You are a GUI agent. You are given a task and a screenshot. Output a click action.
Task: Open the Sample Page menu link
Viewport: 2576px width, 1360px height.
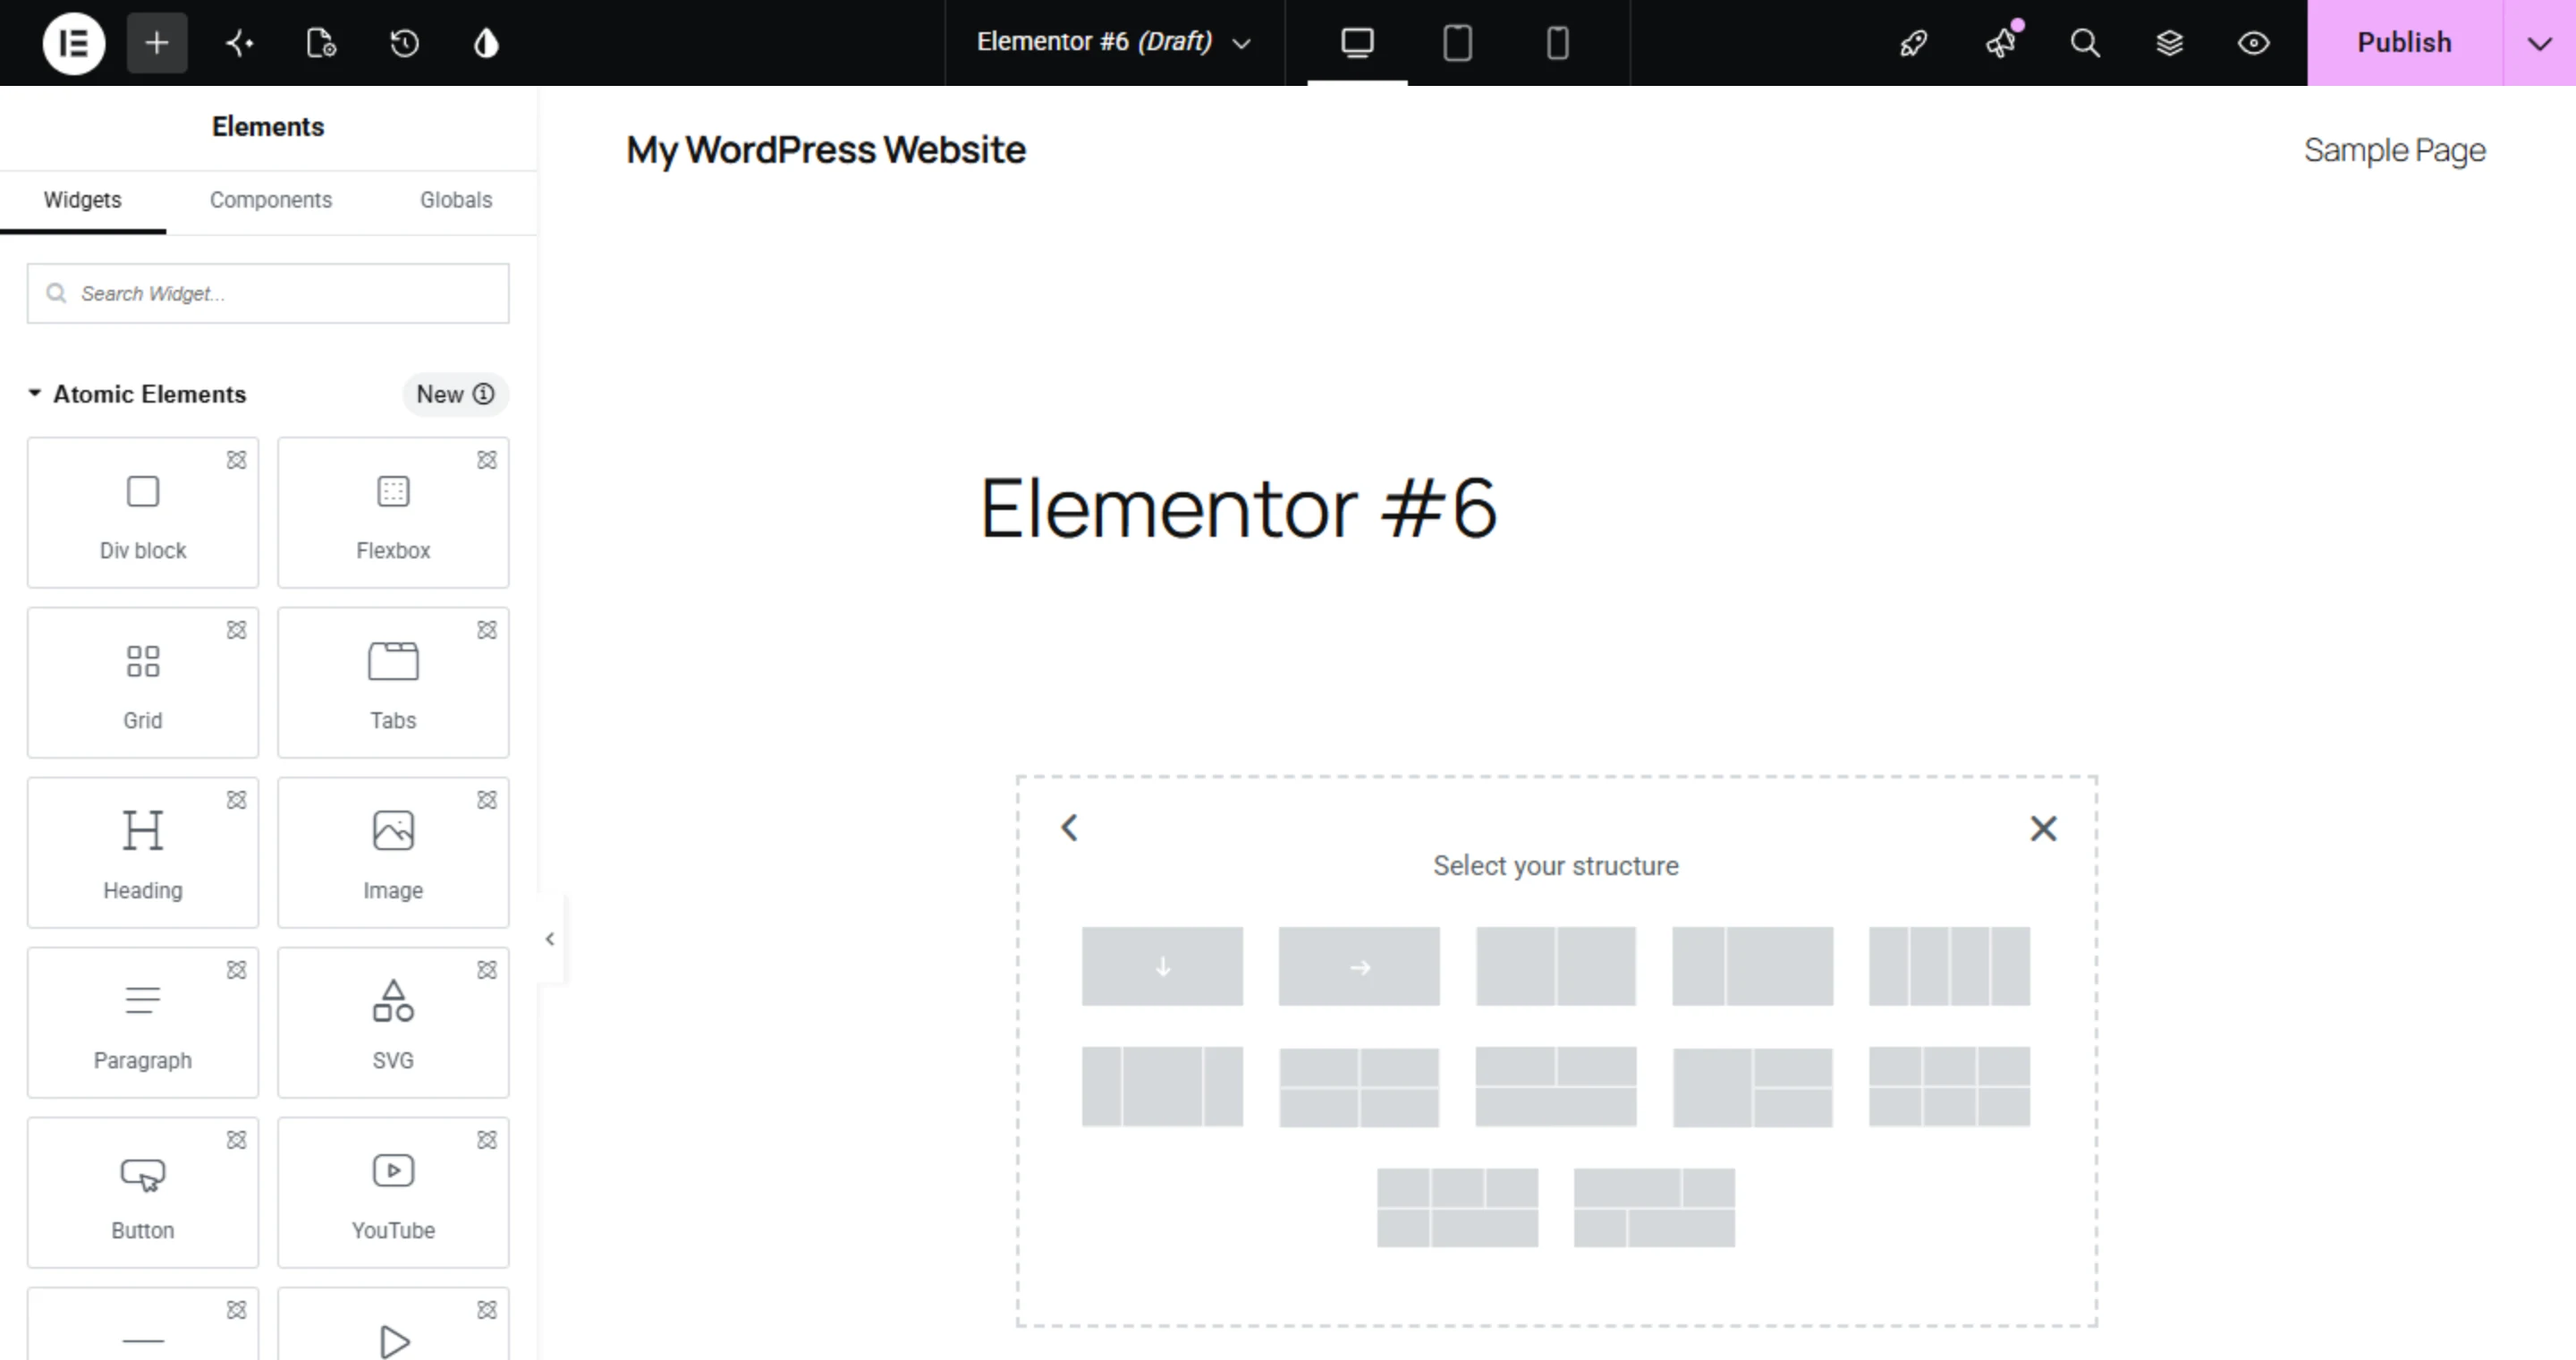click(x=2394, y=150)
